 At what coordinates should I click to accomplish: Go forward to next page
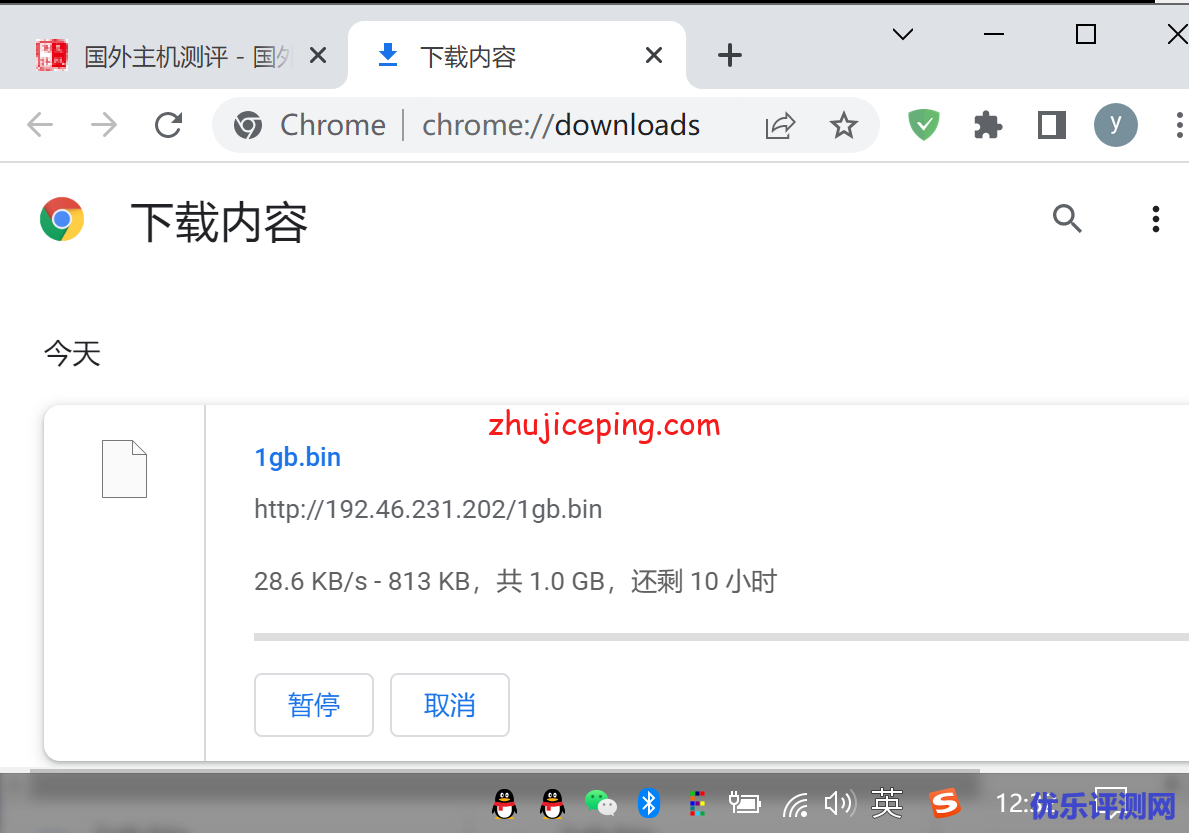(x=104, y=125)
